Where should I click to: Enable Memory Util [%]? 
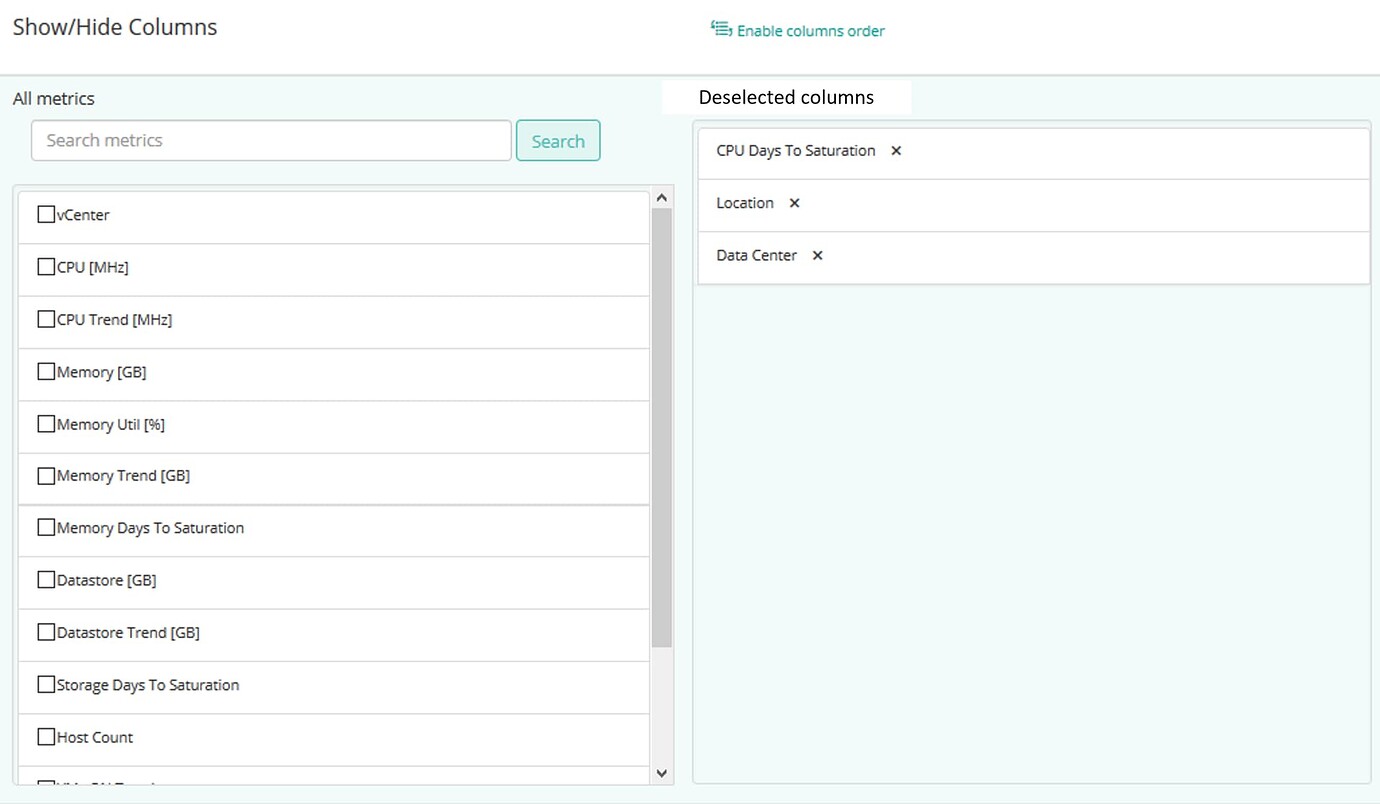coord(45,423)
